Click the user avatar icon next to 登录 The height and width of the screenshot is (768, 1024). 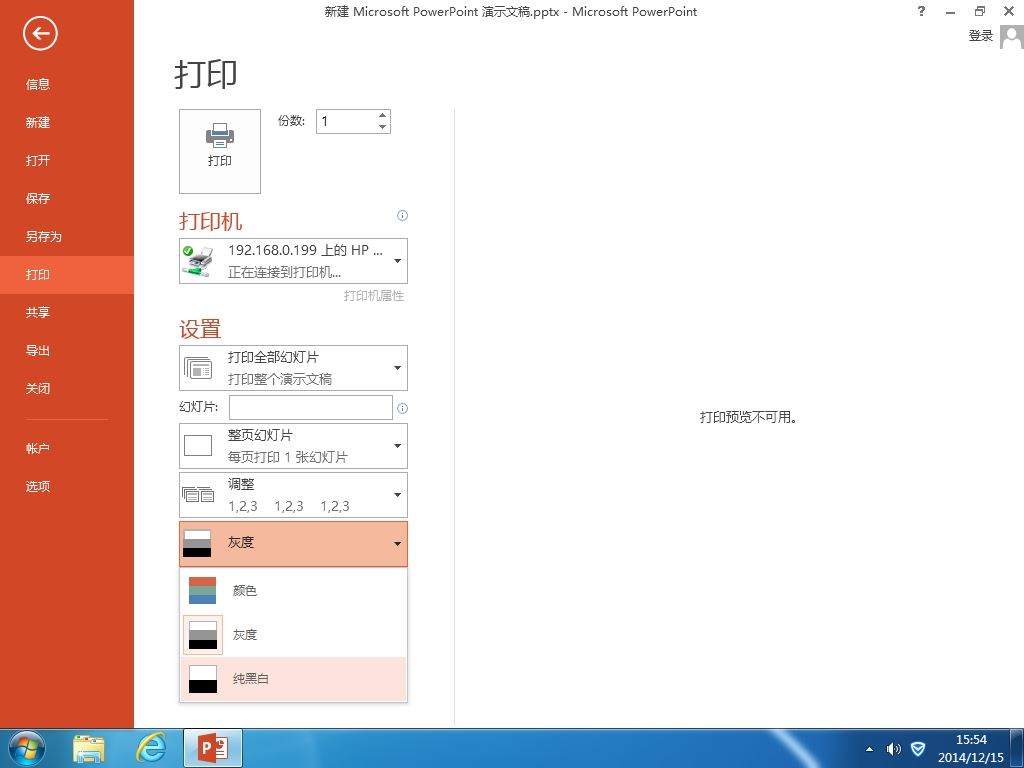(1011, 36)
